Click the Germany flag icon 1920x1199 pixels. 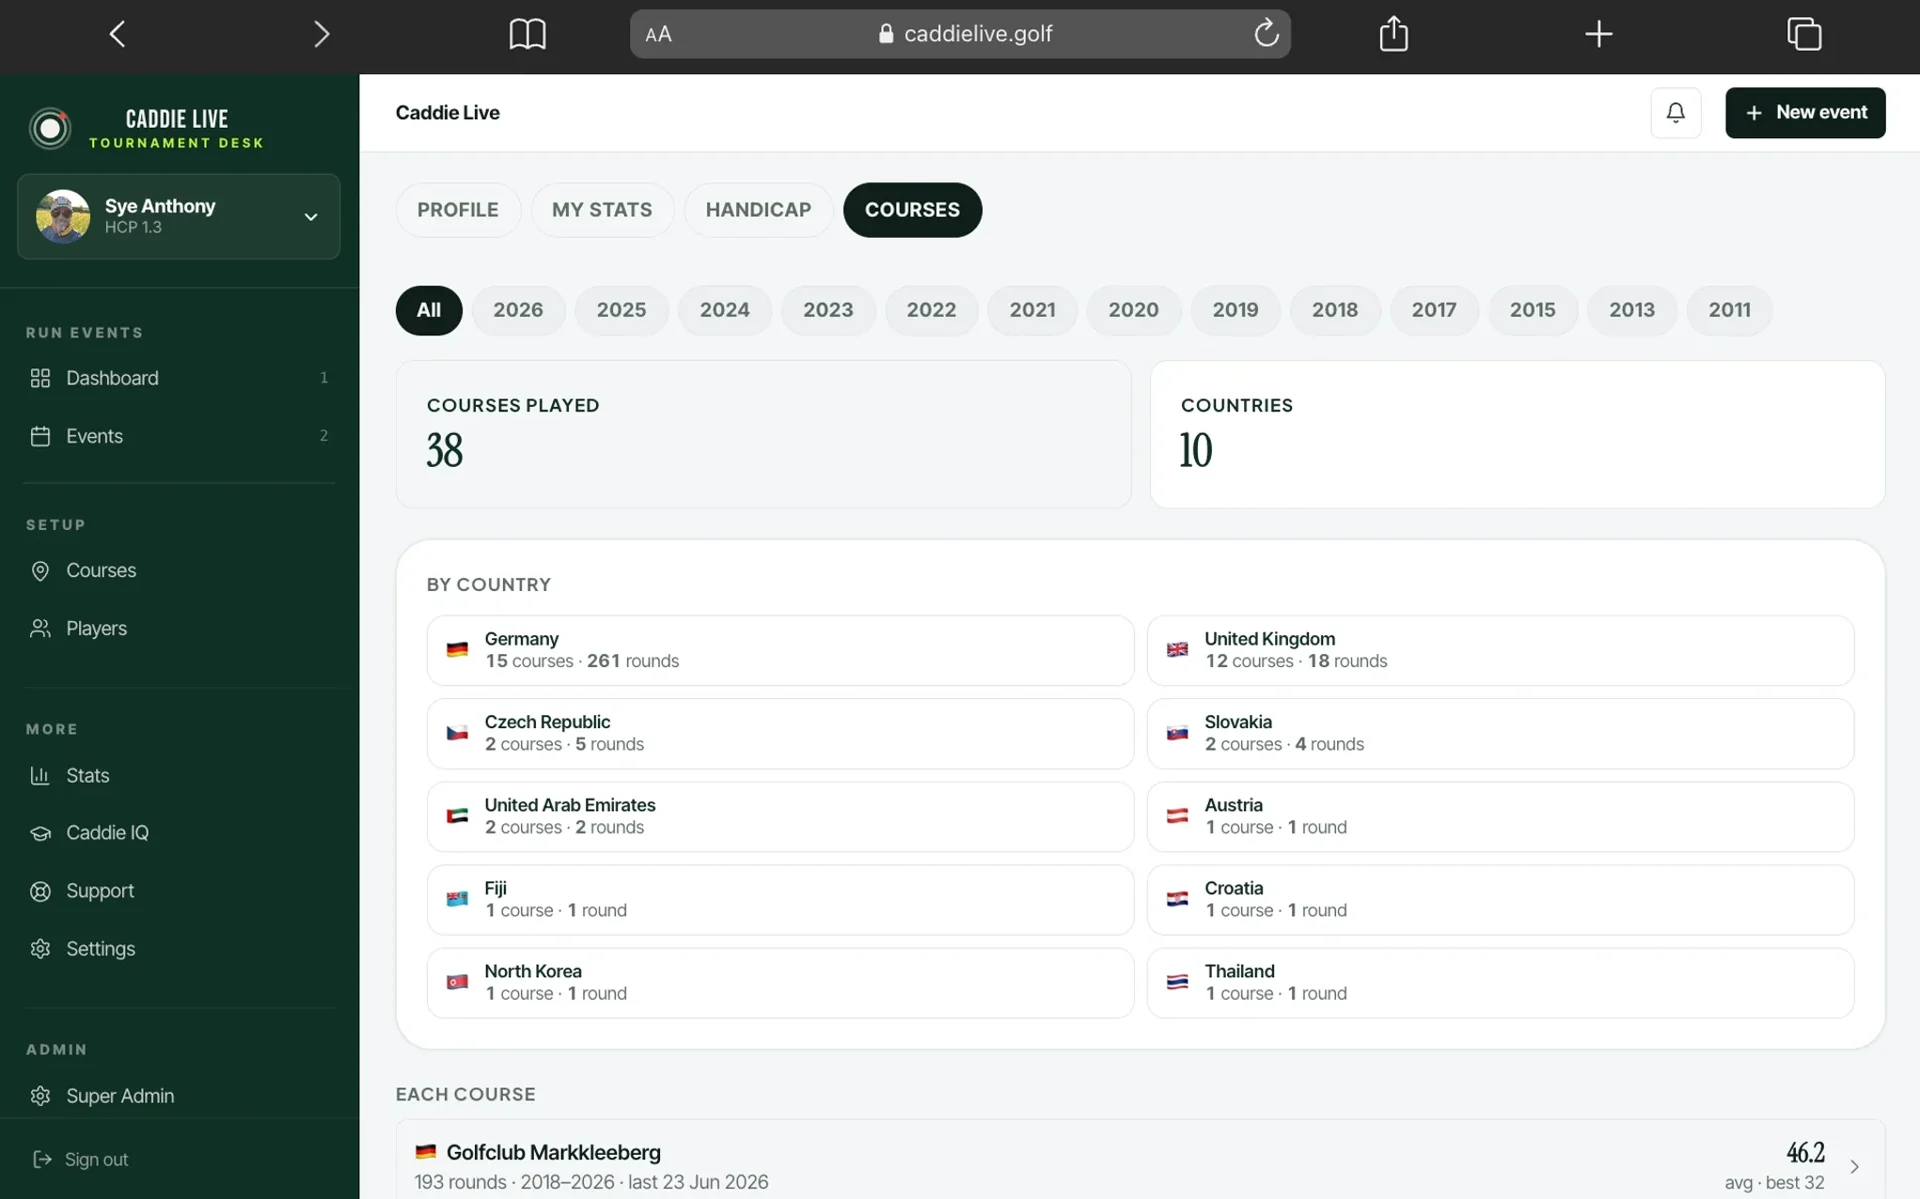457,650
